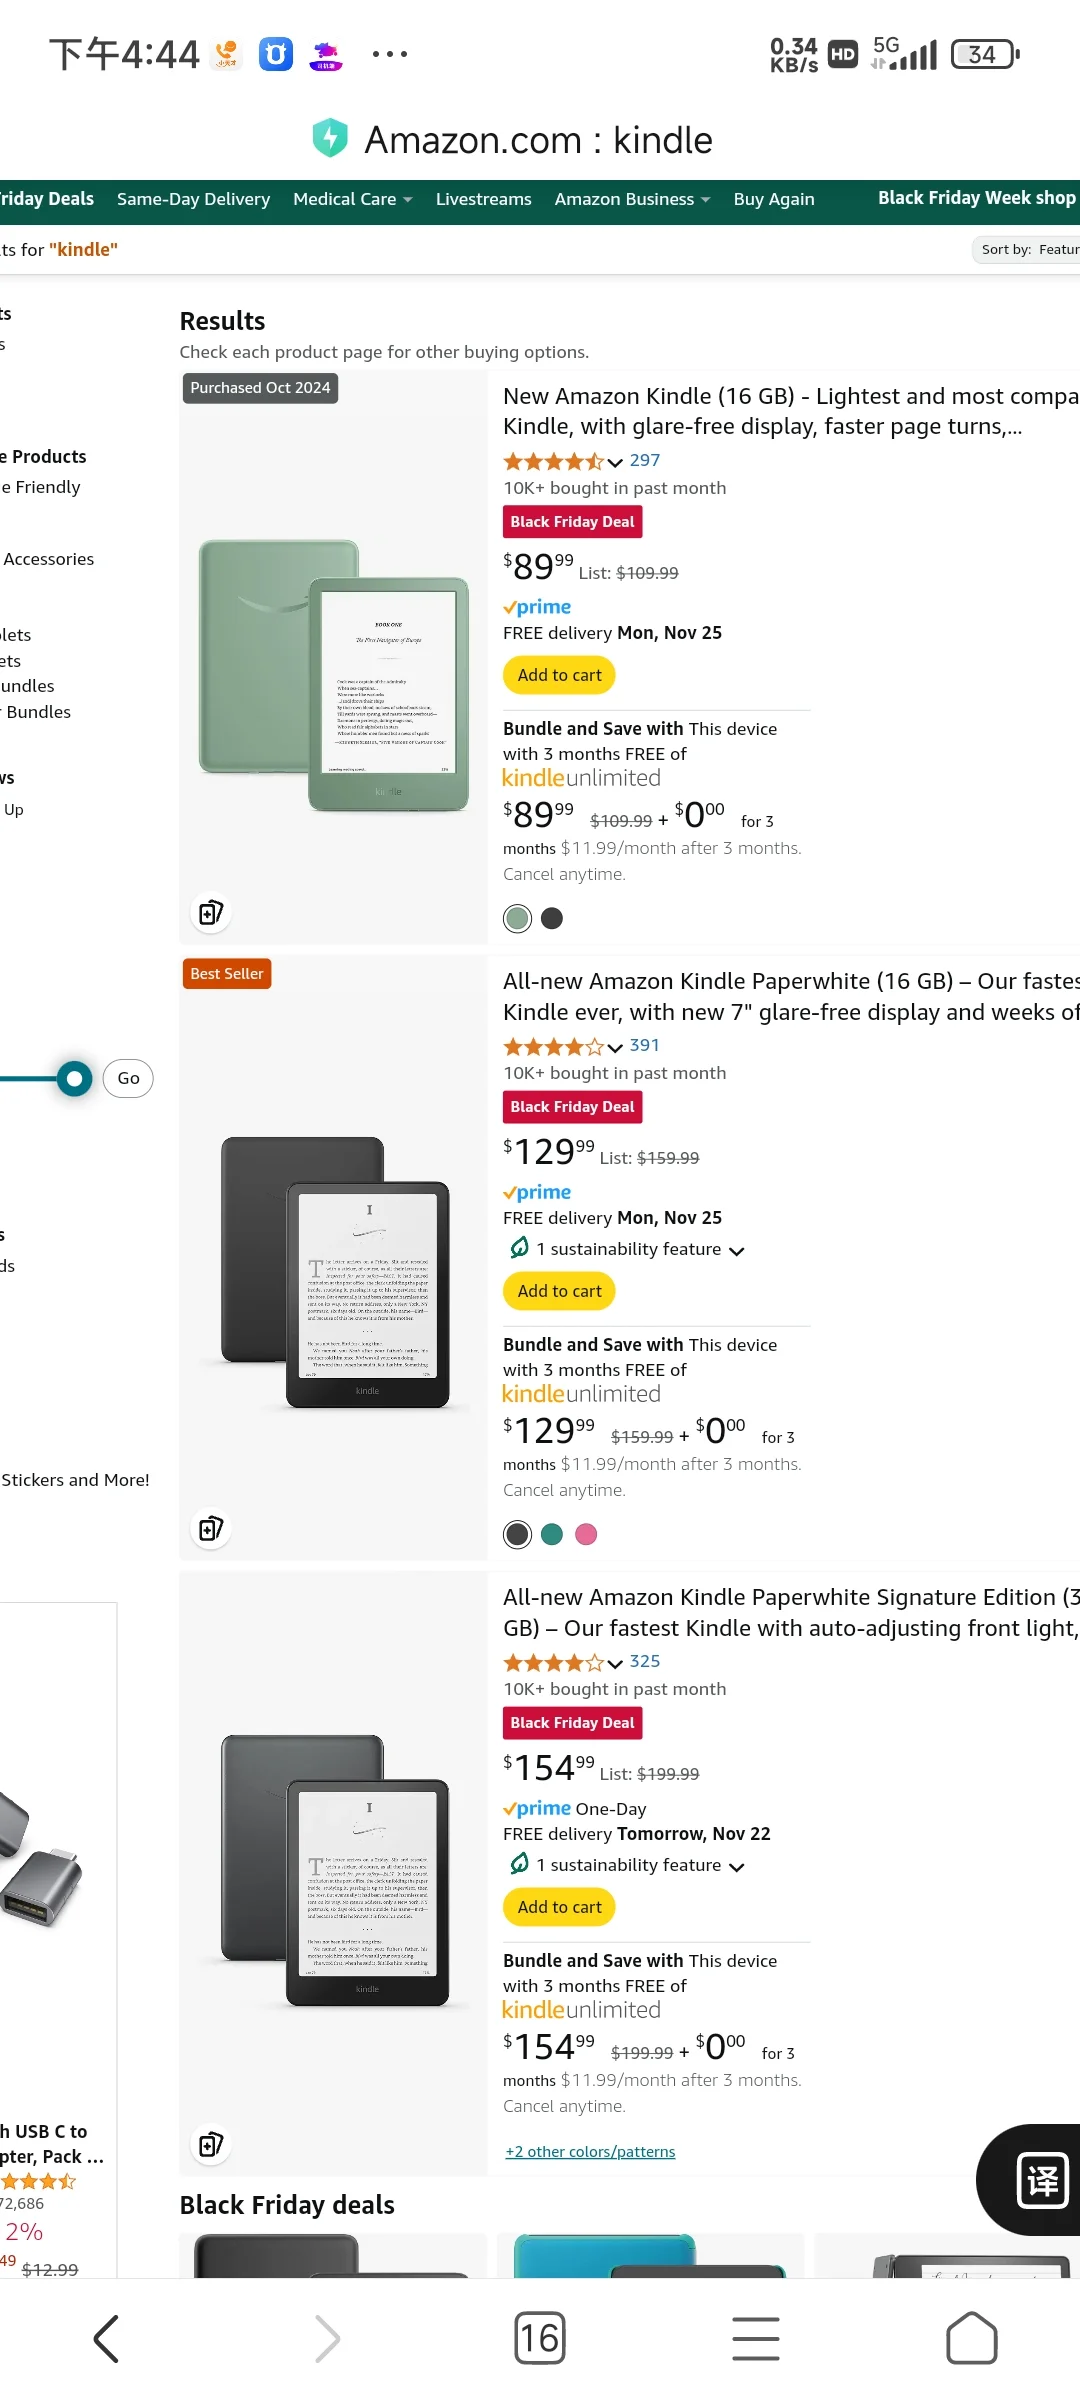
Task: Select the pink color swatch for Paperwhite
Action: 587,1534
